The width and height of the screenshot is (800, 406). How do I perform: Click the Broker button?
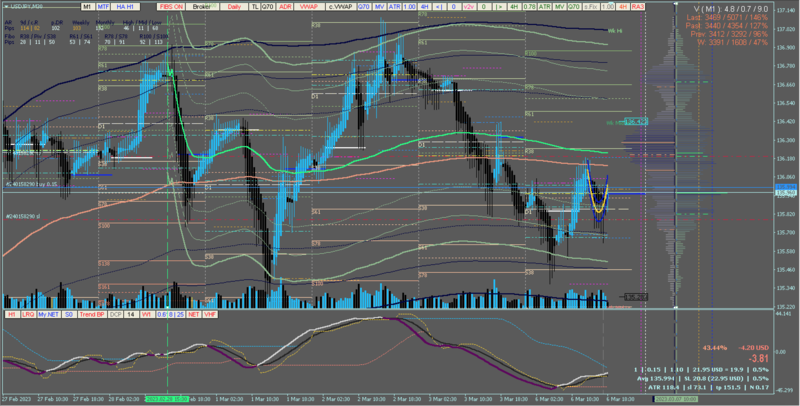coord(202,7)
